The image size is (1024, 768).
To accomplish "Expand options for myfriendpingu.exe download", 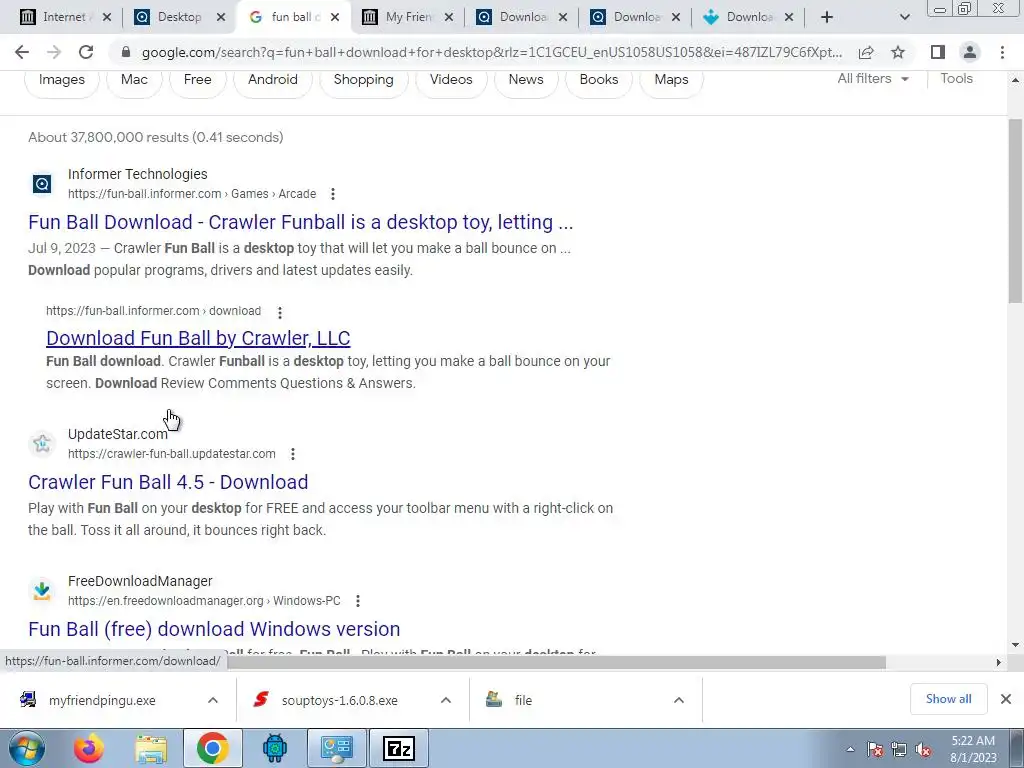I will (x=213, y=700).
